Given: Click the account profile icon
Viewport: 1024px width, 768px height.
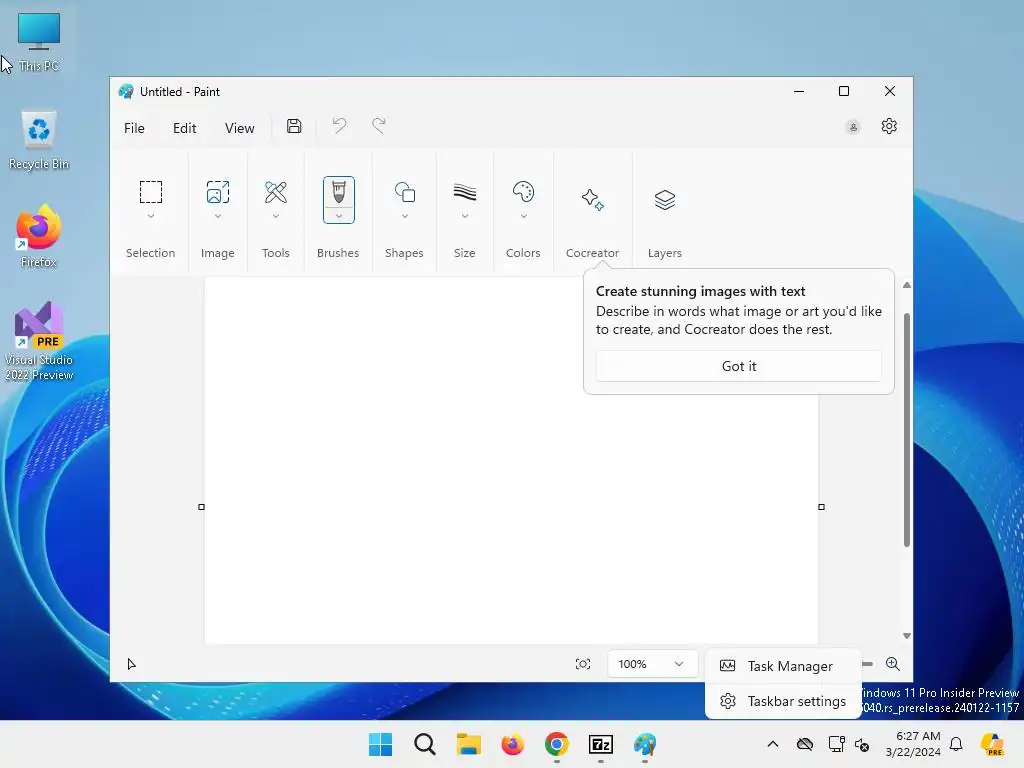Looking at the screenshot, I should click(x=853, y=127).
